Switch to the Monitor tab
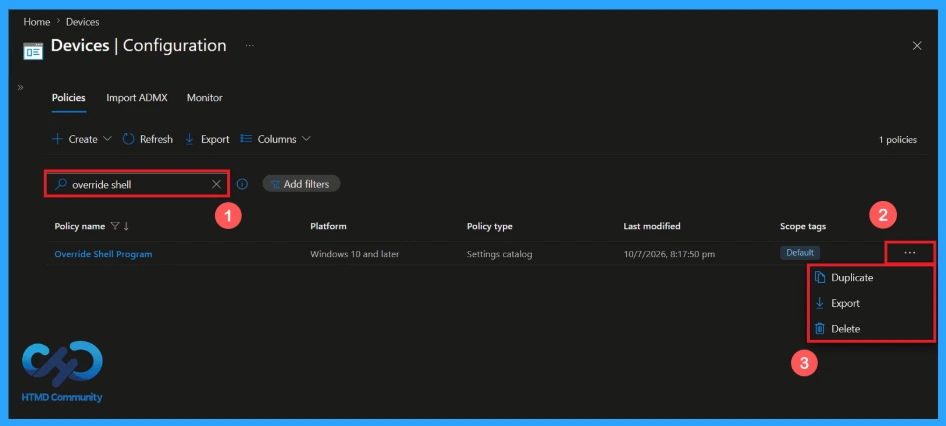This screenshot has height=426, width=946. pos(205,98)
